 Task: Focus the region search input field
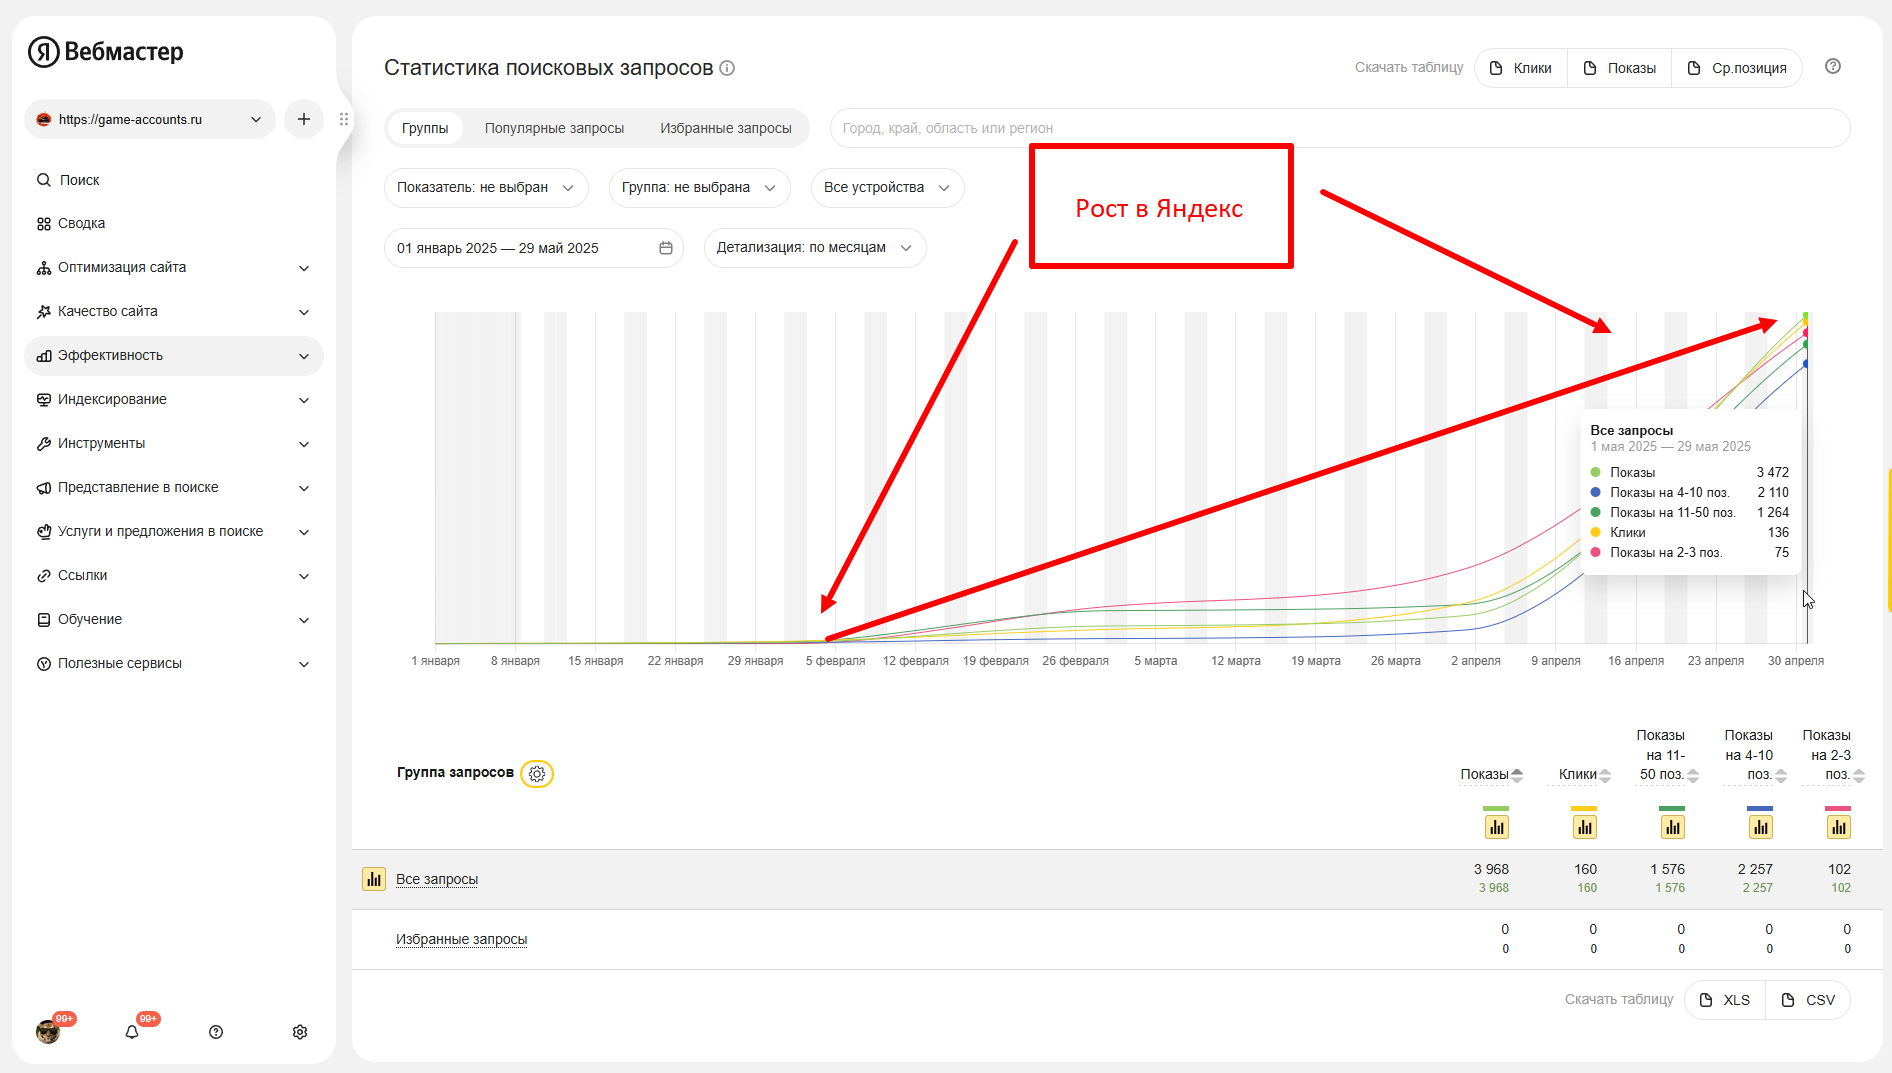(1340, 128)
